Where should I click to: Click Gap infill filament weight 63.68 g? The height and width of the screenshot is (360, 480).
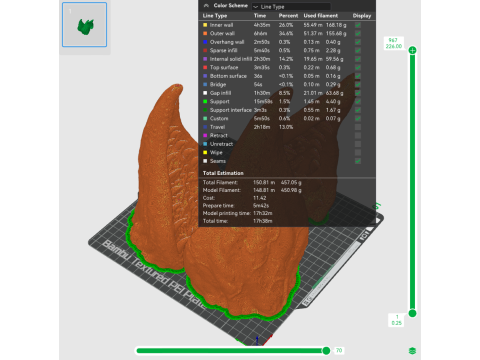coord(335,93)
